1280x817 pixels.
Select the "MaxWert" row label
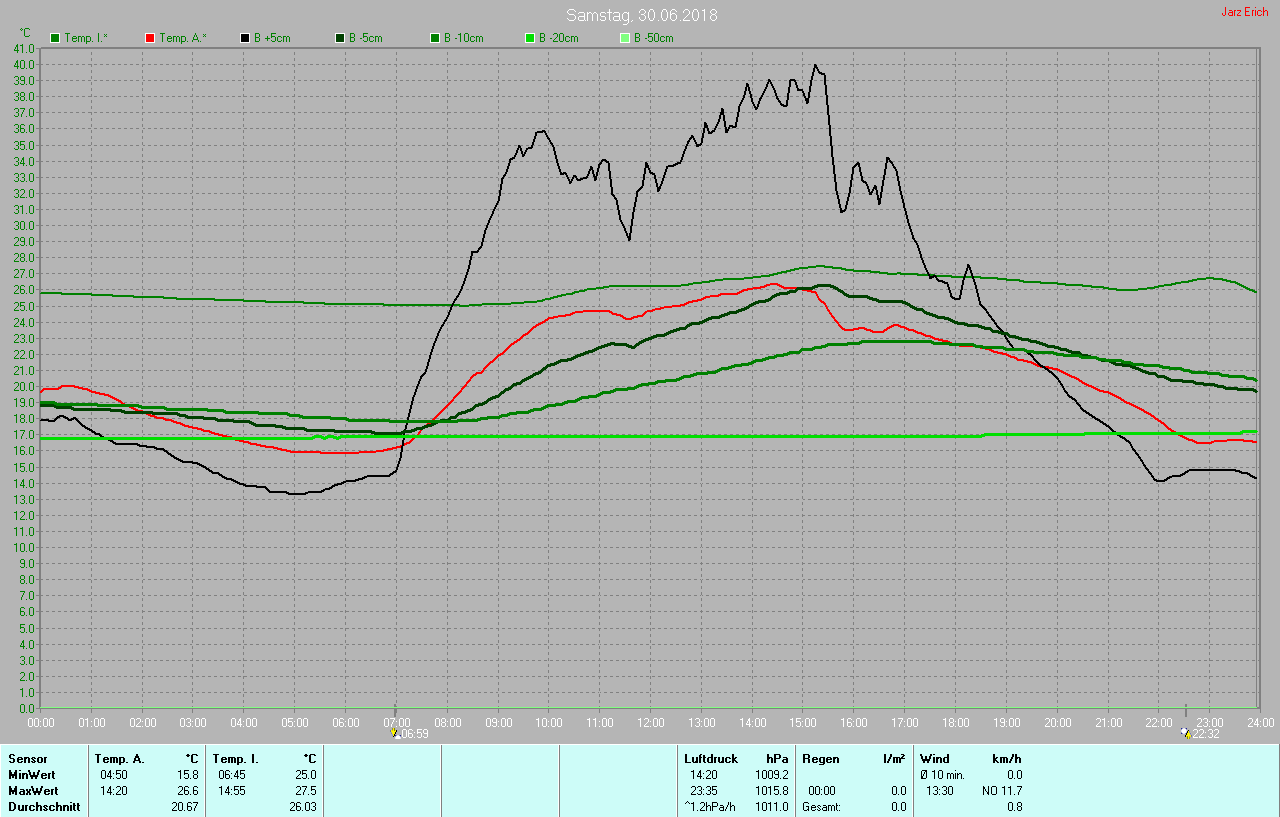pyautogui.click(x=32, y=791)
